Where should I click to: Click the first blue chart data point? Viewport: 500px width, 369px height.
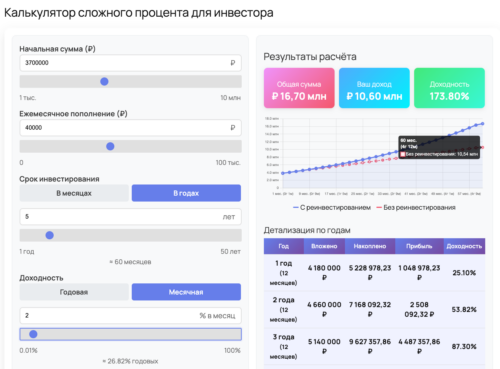283,173
